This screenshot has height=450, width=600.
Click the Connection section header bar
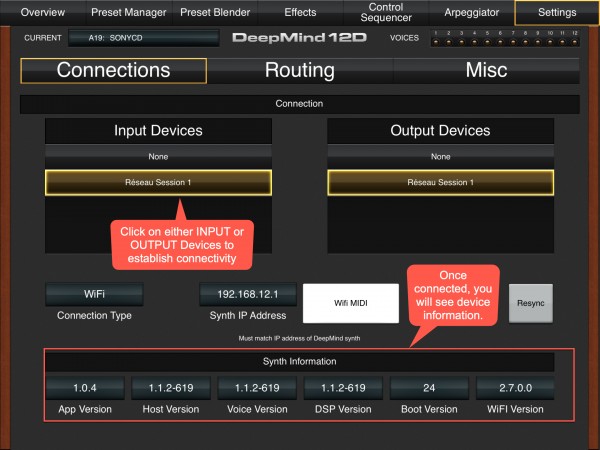[300, 104]
